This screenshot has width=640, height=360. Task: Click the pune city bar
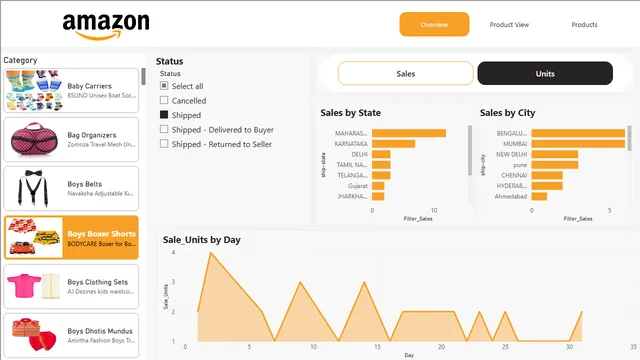pyautogui.click(x=555, y=165)
